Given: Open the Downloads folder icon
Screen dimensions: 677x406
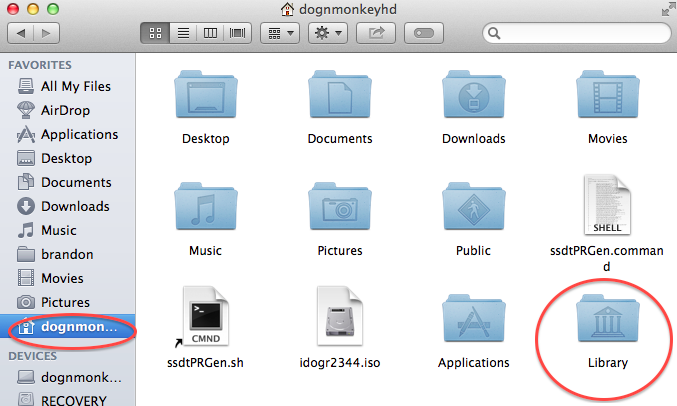Looking at the screenshot, I should [x=473, y=98].
